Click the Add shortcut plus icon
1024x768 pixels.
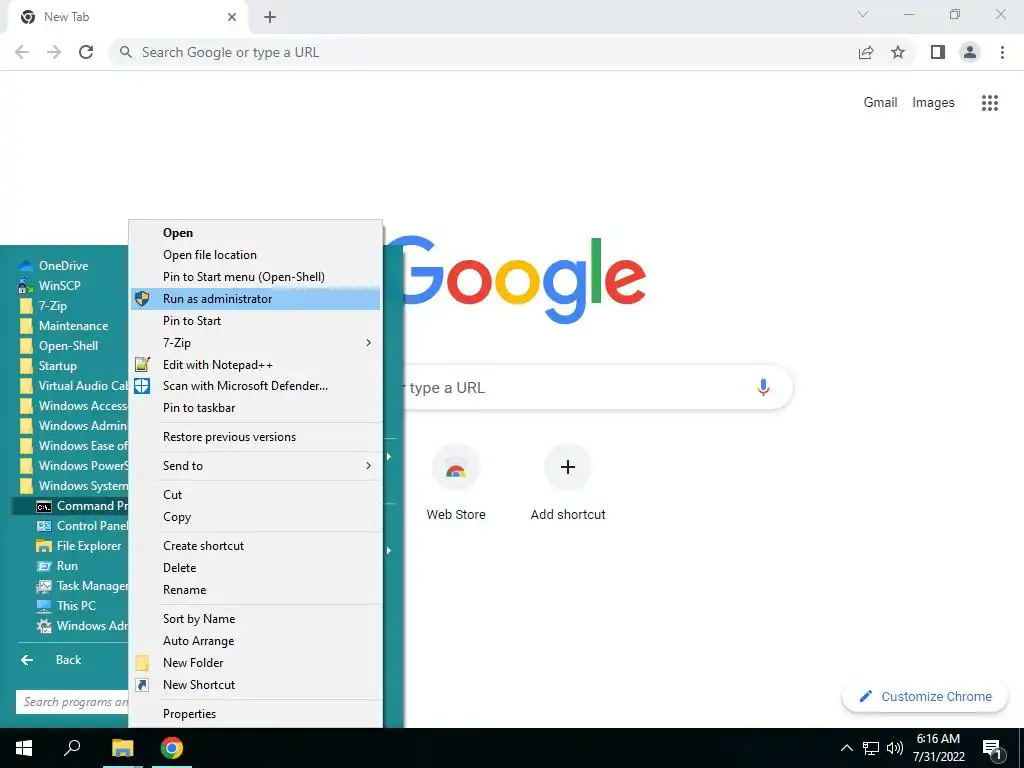pos(568,467)
